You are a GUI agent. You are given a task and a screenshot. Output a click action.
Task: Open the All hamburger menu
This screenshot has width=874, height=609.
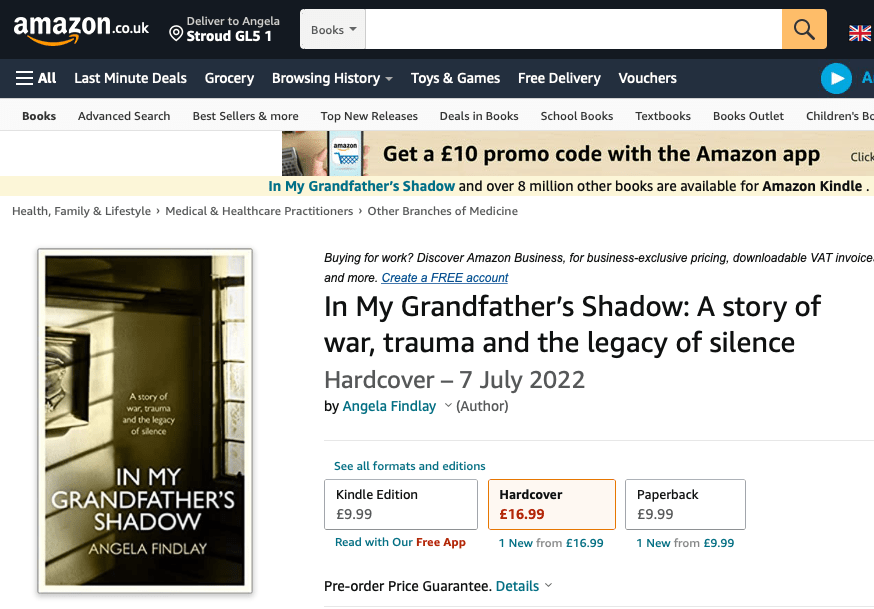pyautogui.click(x=36, y=78)
